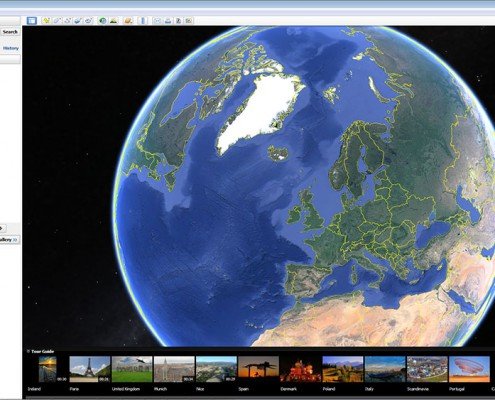Open the Nice tour thumbnail
The width and height of the screenshot is (495, 400).
(216, 369)
